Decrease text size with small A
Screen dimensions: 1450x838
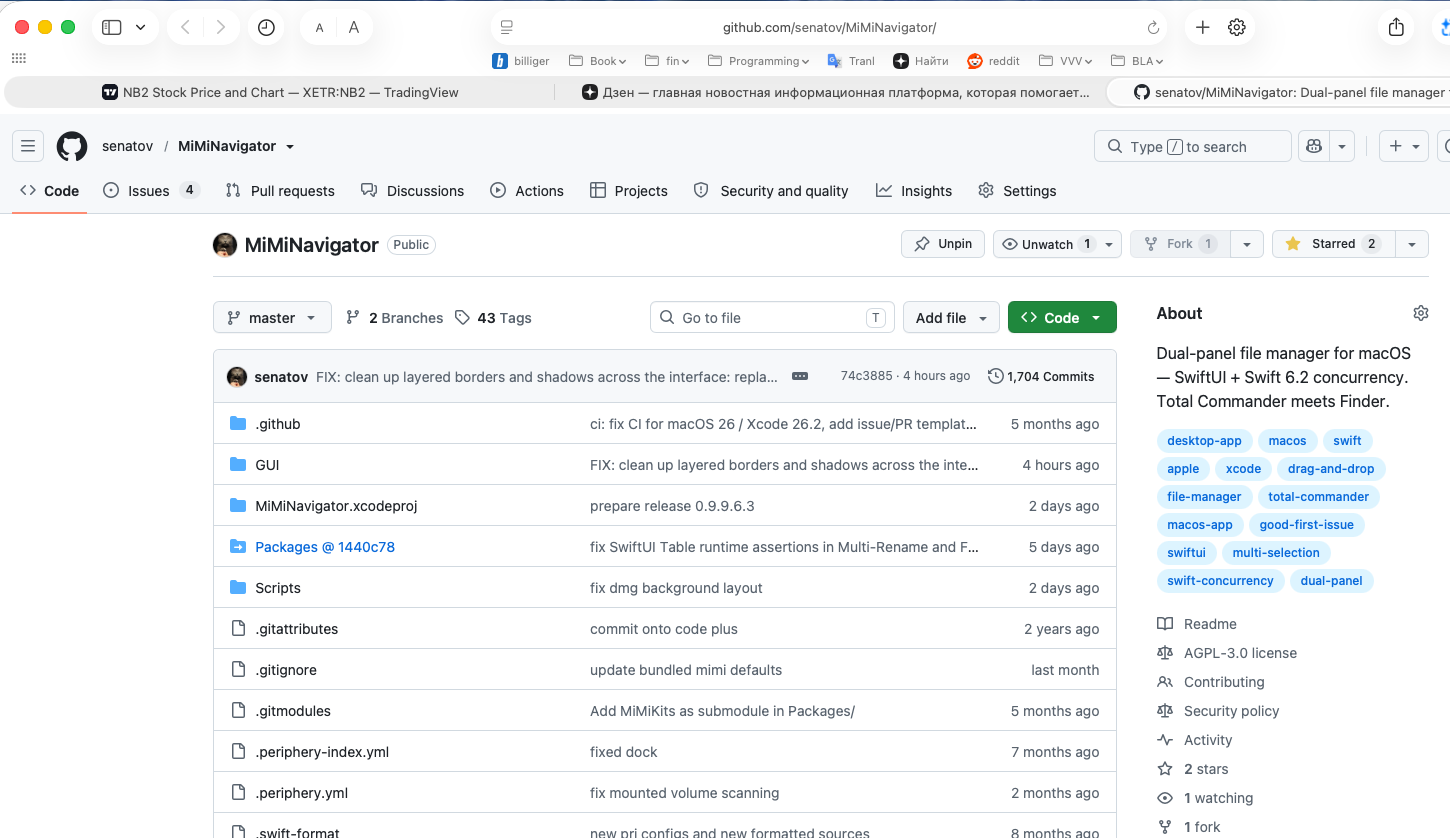[319, 28]
